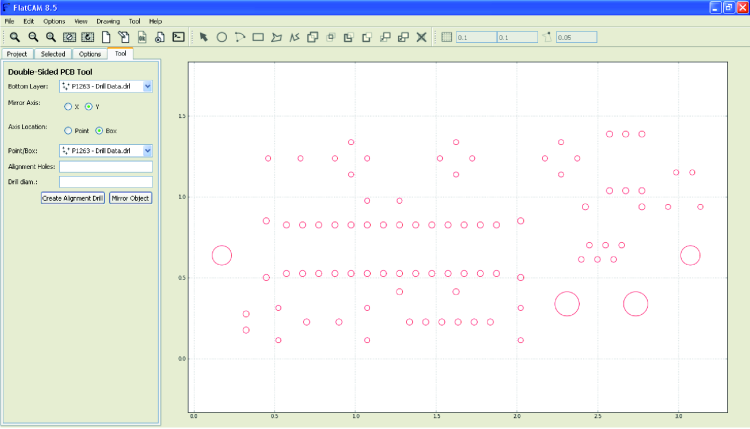The height and width of the screenshot is (429, 750).
Task: Switch to the Options tab
Action: pos(90,54)
